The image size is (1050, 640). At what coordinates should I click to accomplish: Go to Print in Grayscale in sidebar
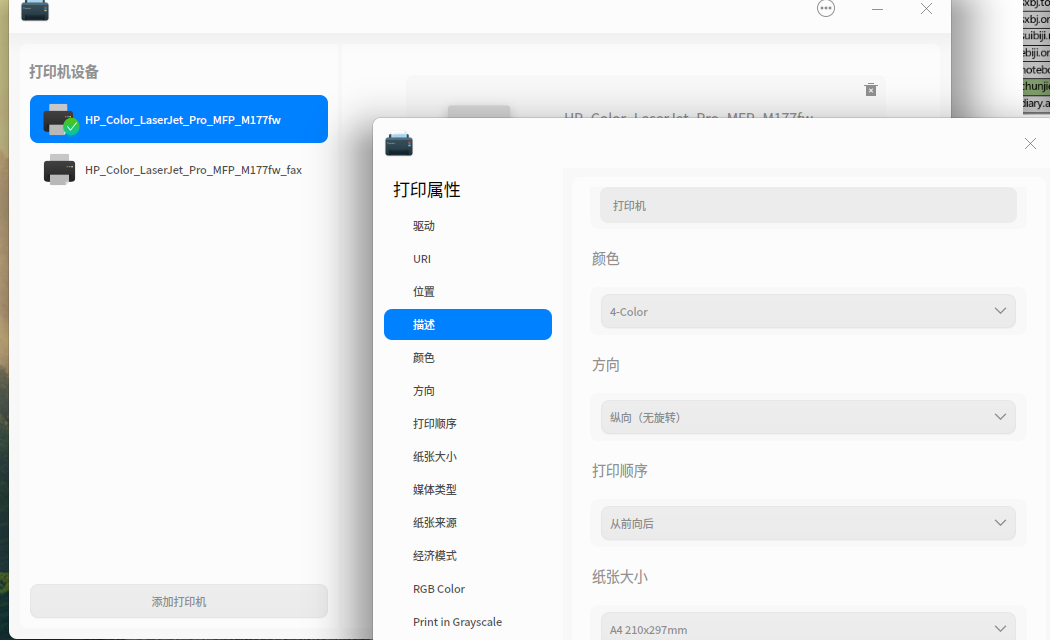[467, 621]
